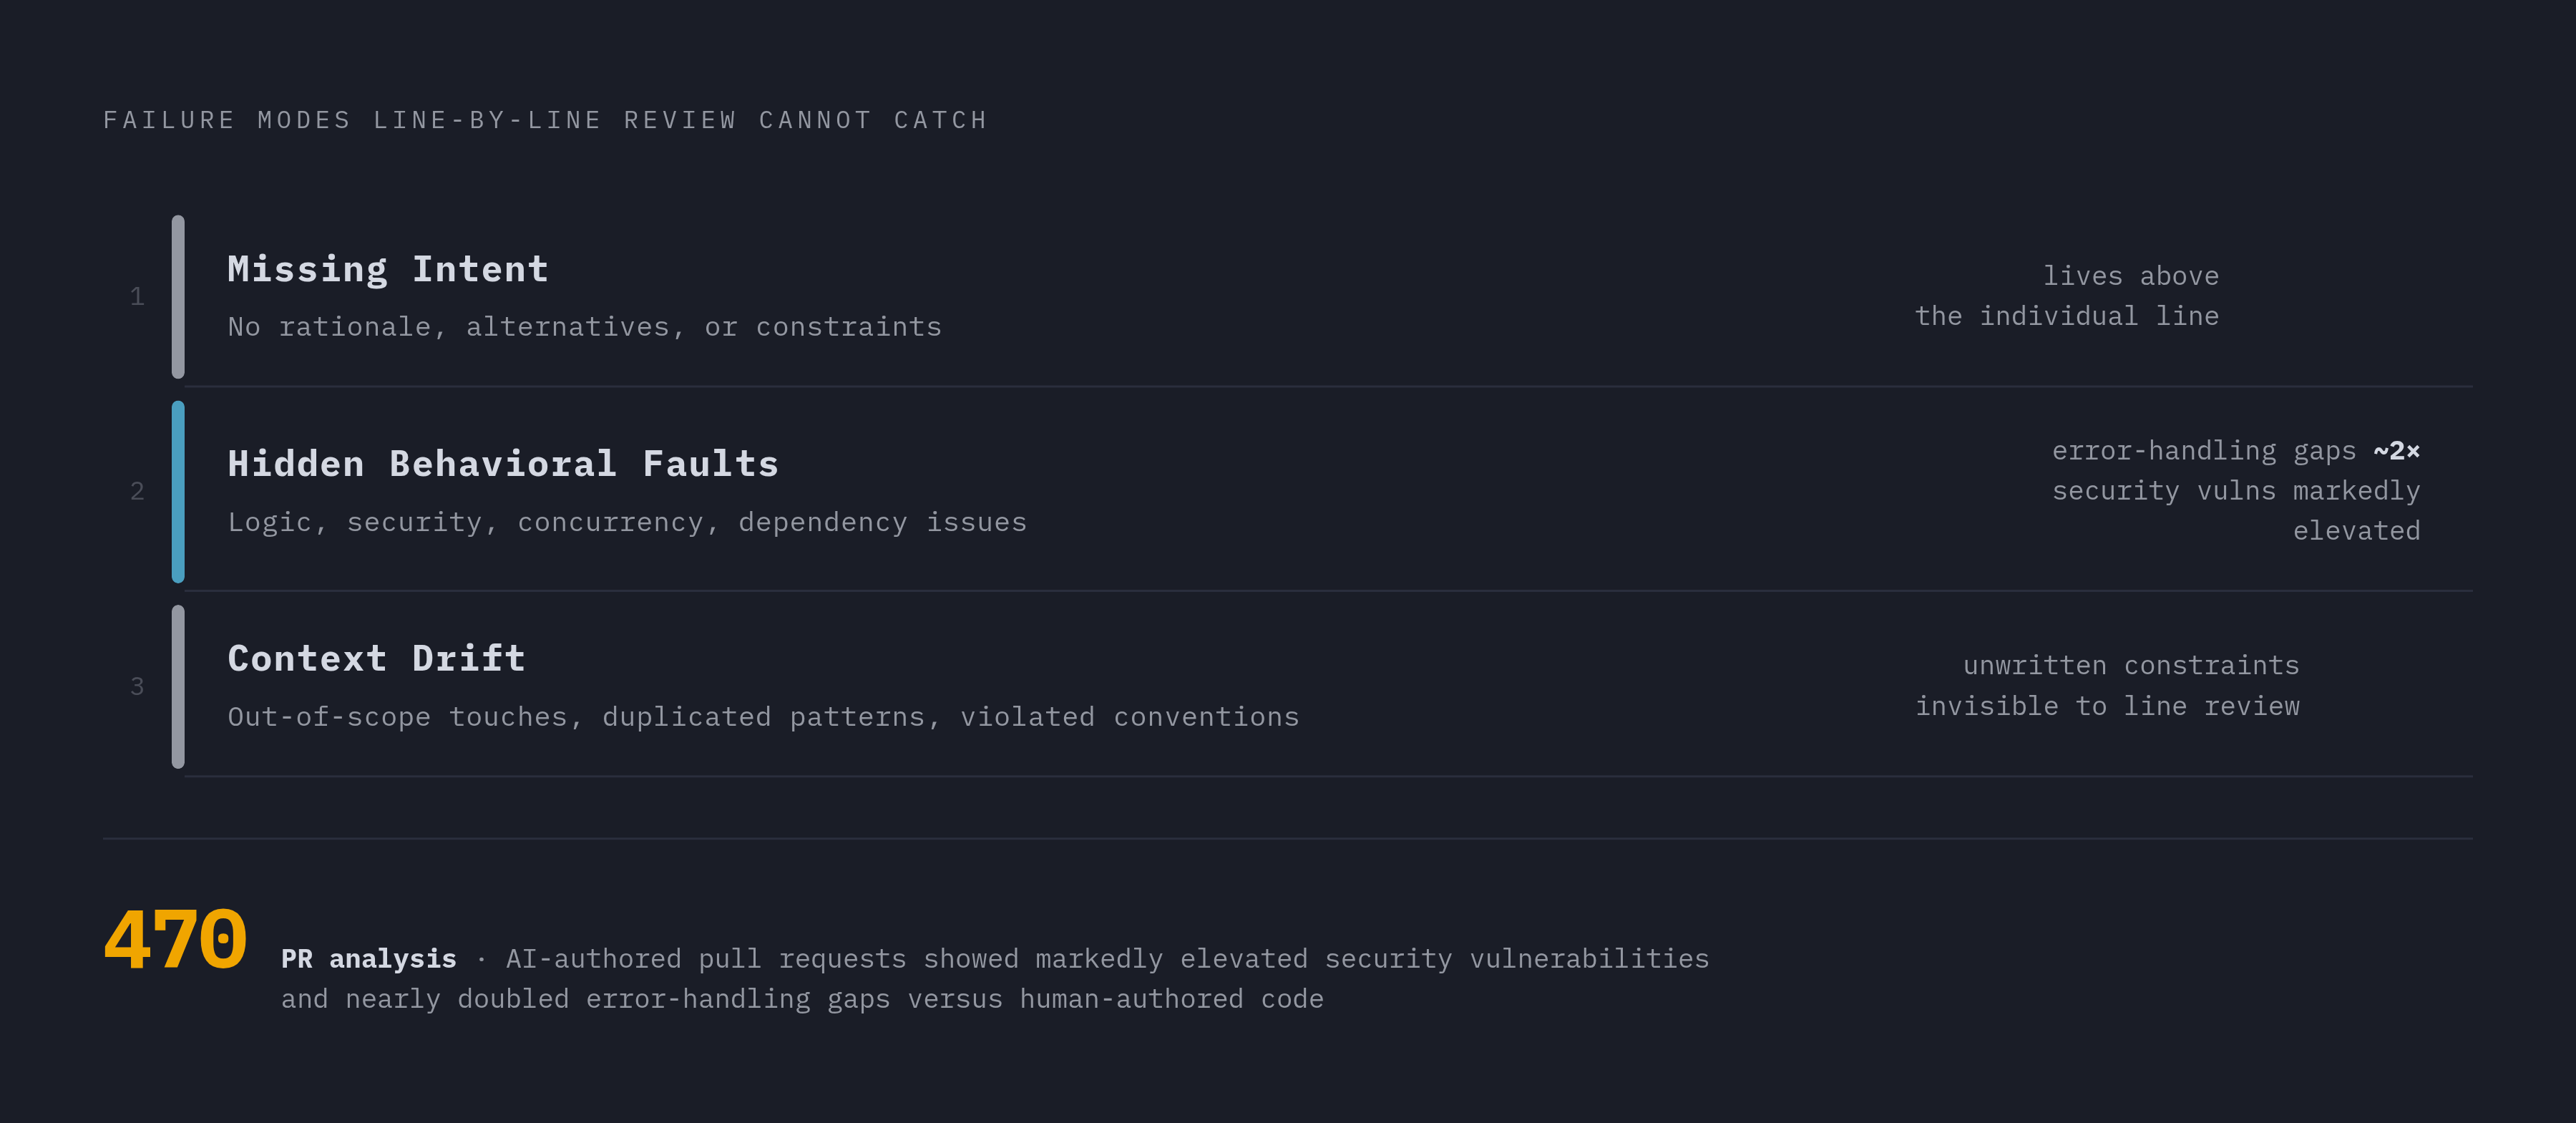This screenshot has height=1123, width=2576.
Task: Select the 'Missing Intent' heading
Action: [388, 270]
